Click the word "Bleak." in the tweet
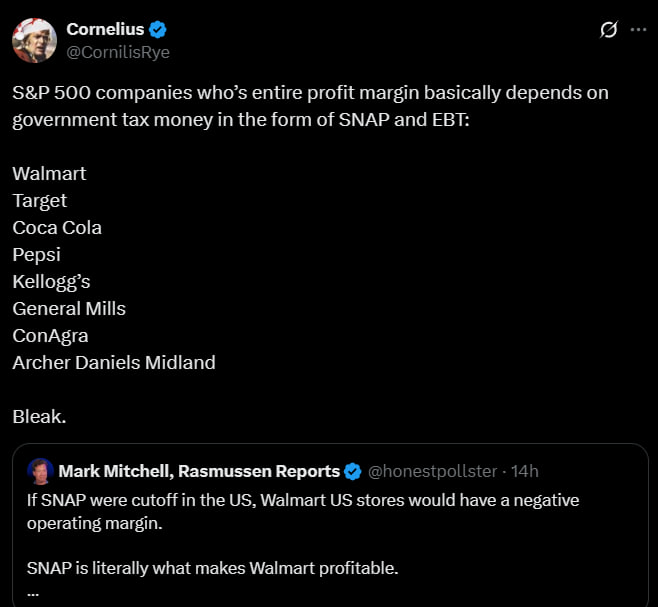 [x=39, y=416]
